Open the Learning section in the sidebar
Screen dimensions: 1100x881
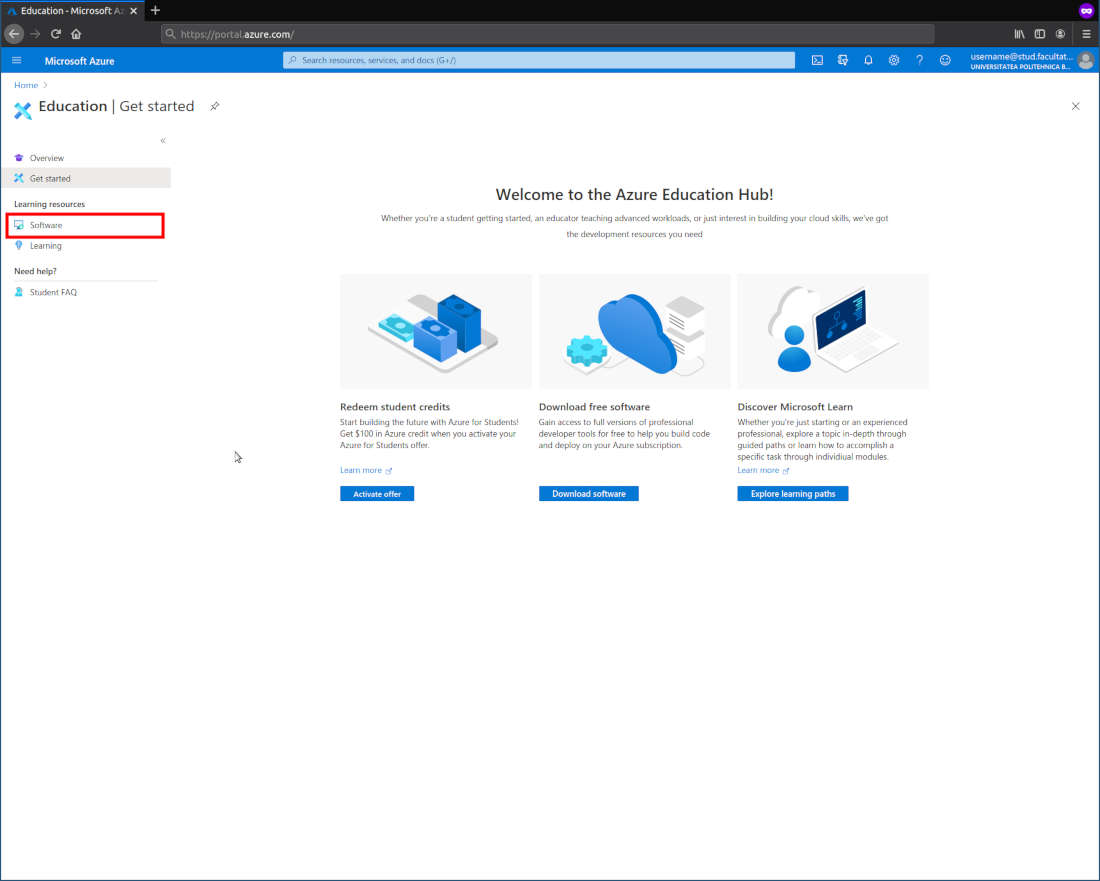46,245
